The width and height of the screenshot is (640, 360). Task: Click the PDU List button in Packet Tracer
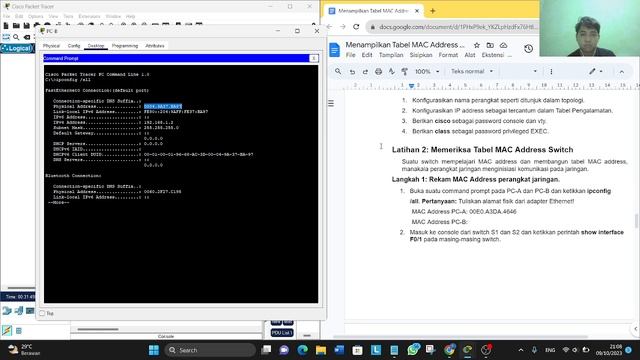pyautogui.click(x=282, y=333)
